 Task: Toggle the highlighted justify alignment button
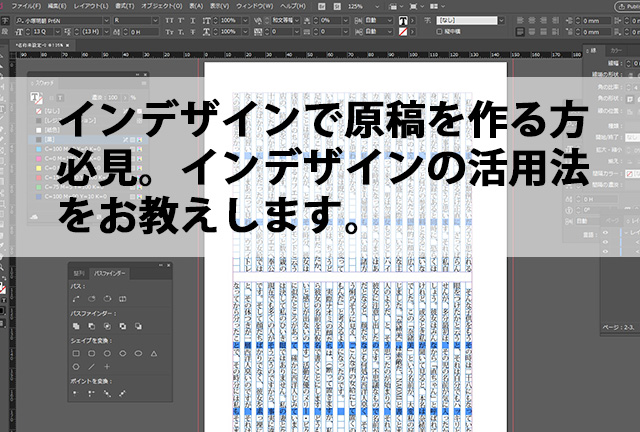(520, 31)
